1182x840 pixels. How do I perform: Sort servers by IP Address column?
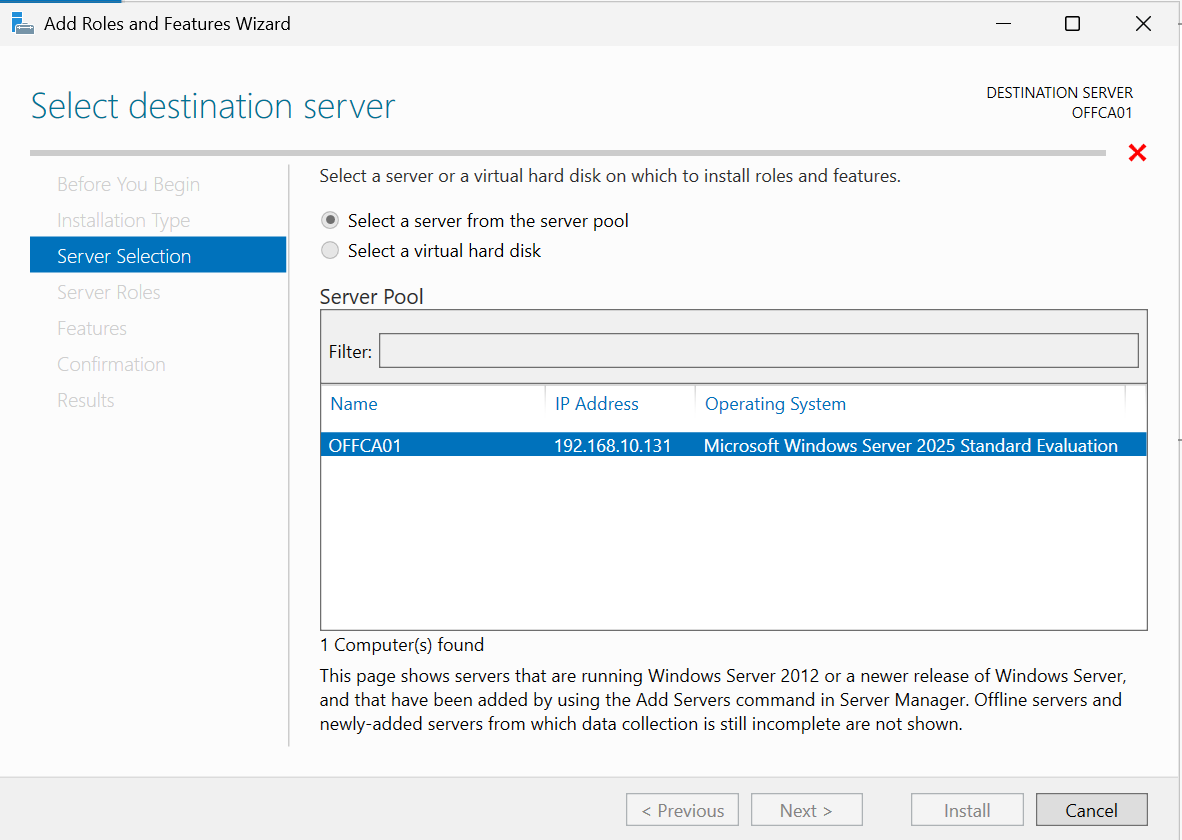point(596,404)
